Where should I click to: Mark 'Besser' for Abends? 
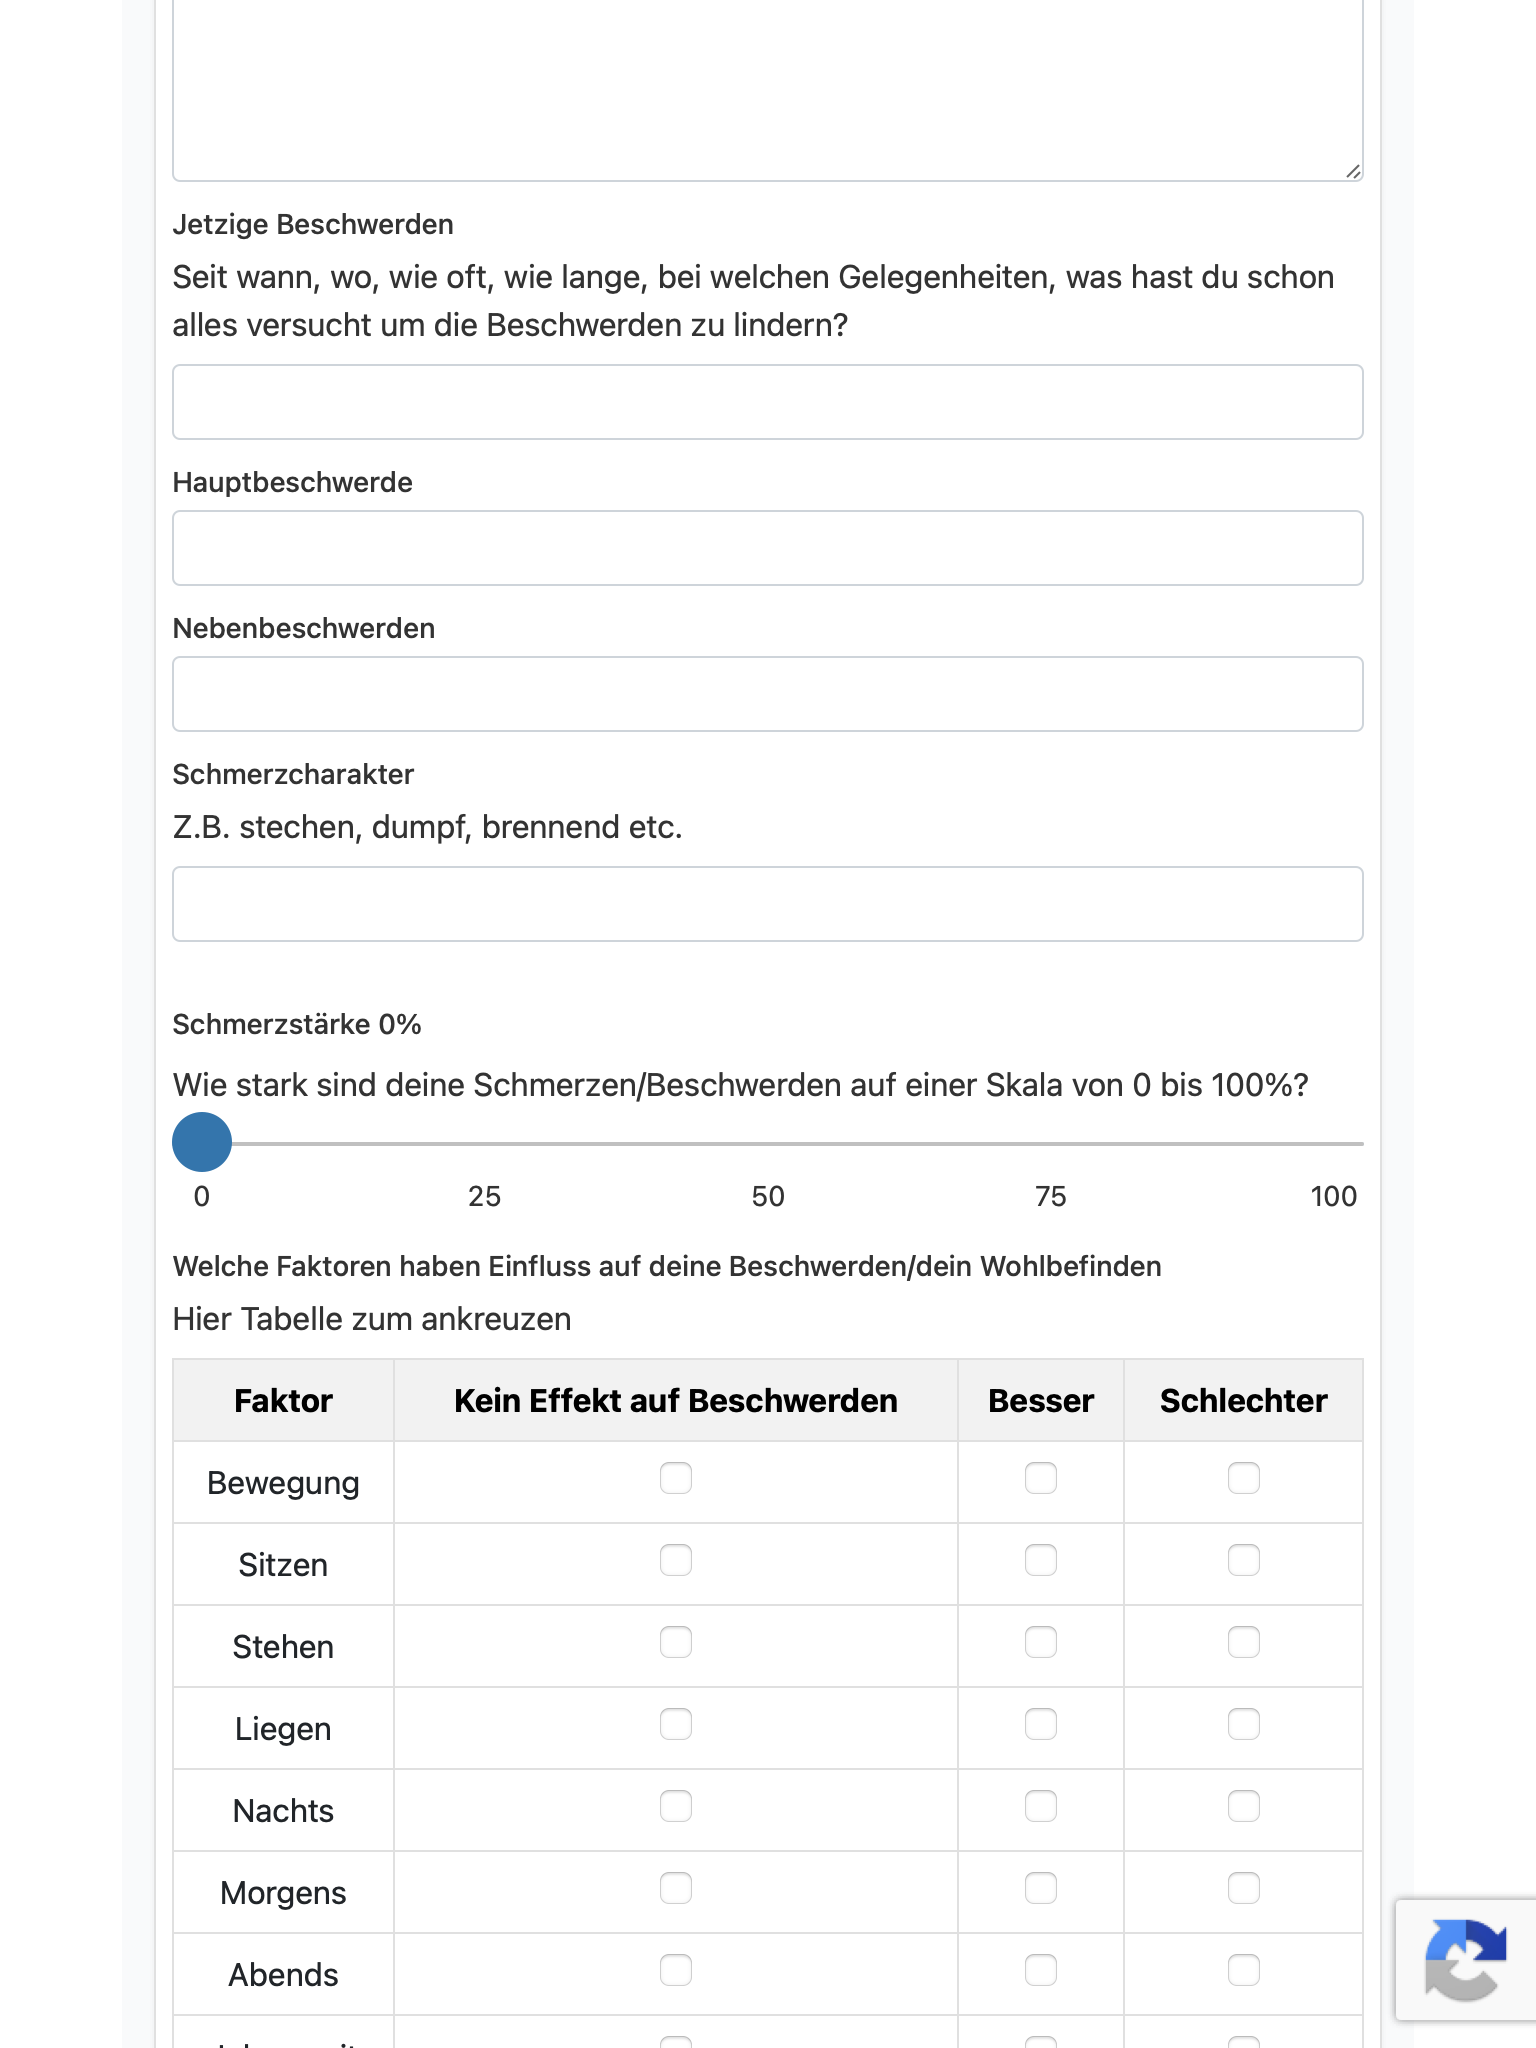click(1041, 1970)
